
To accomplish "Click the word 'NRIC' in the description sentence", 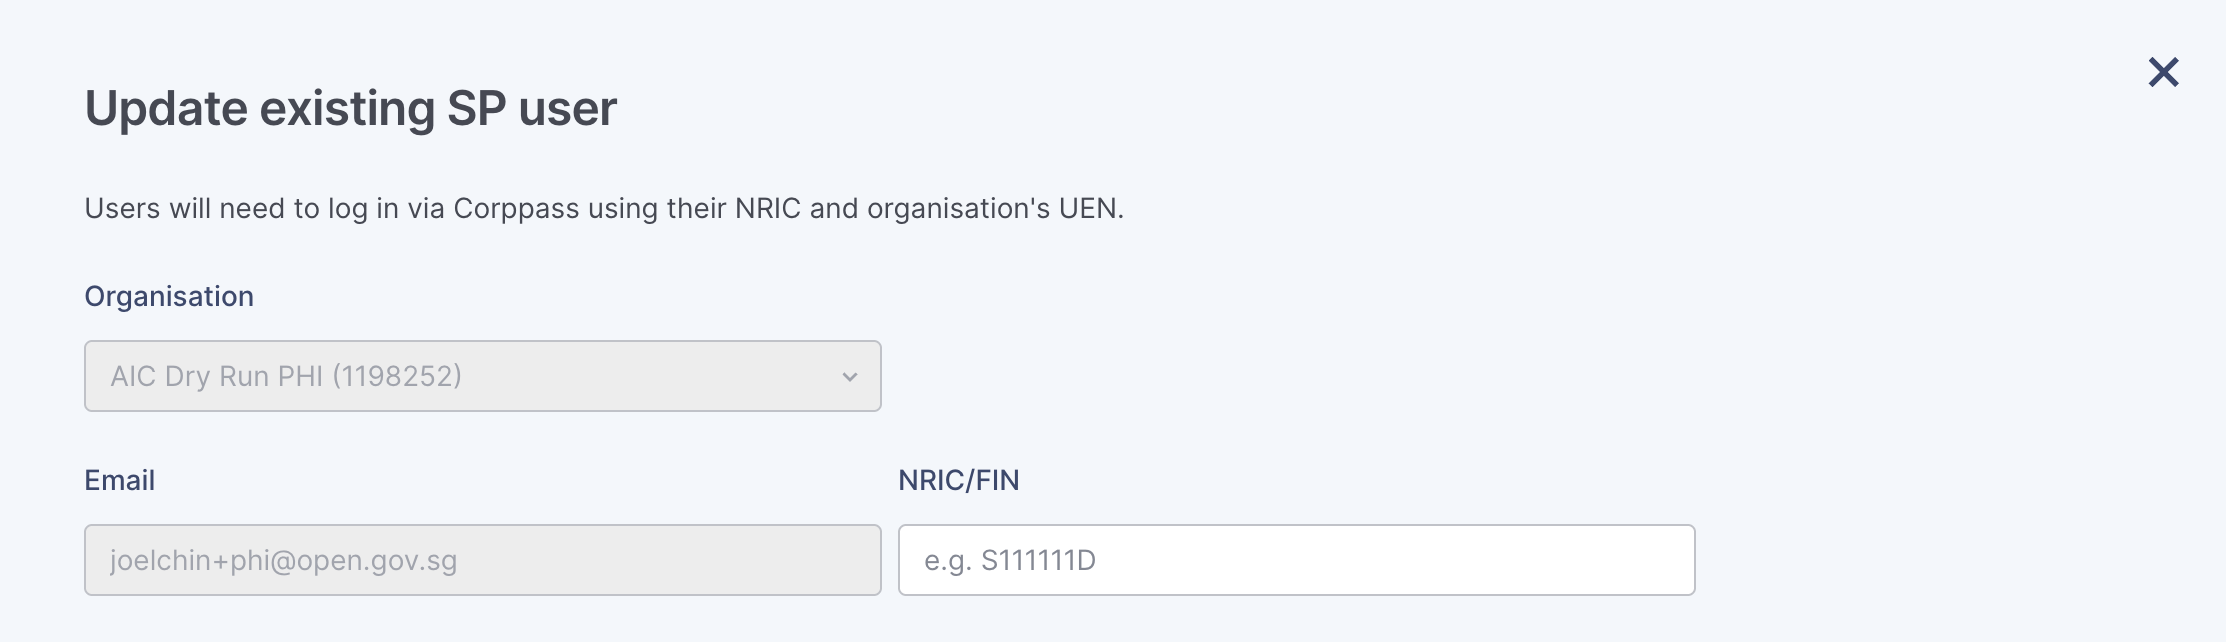I will [x=768, y=208].
